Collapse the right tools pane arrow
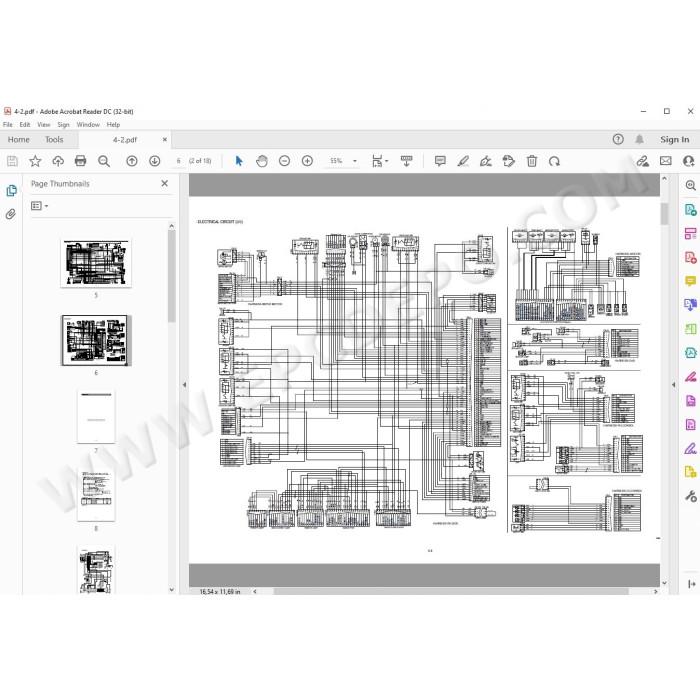The image size is (700, 700). click(x=674, y=384)
